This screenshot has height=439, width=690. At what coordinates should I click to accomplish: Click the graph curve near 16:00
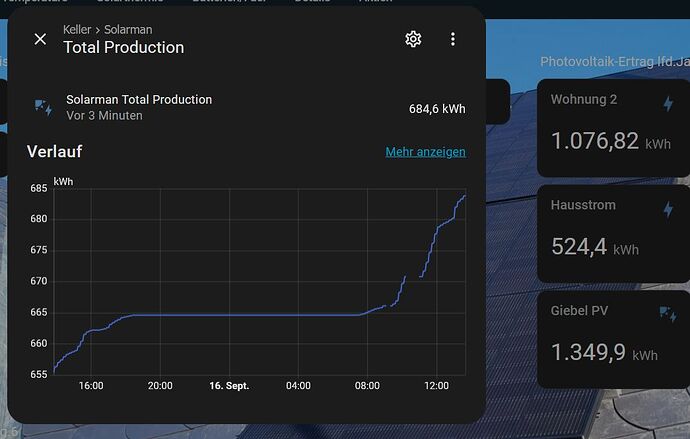pos(91,330)
